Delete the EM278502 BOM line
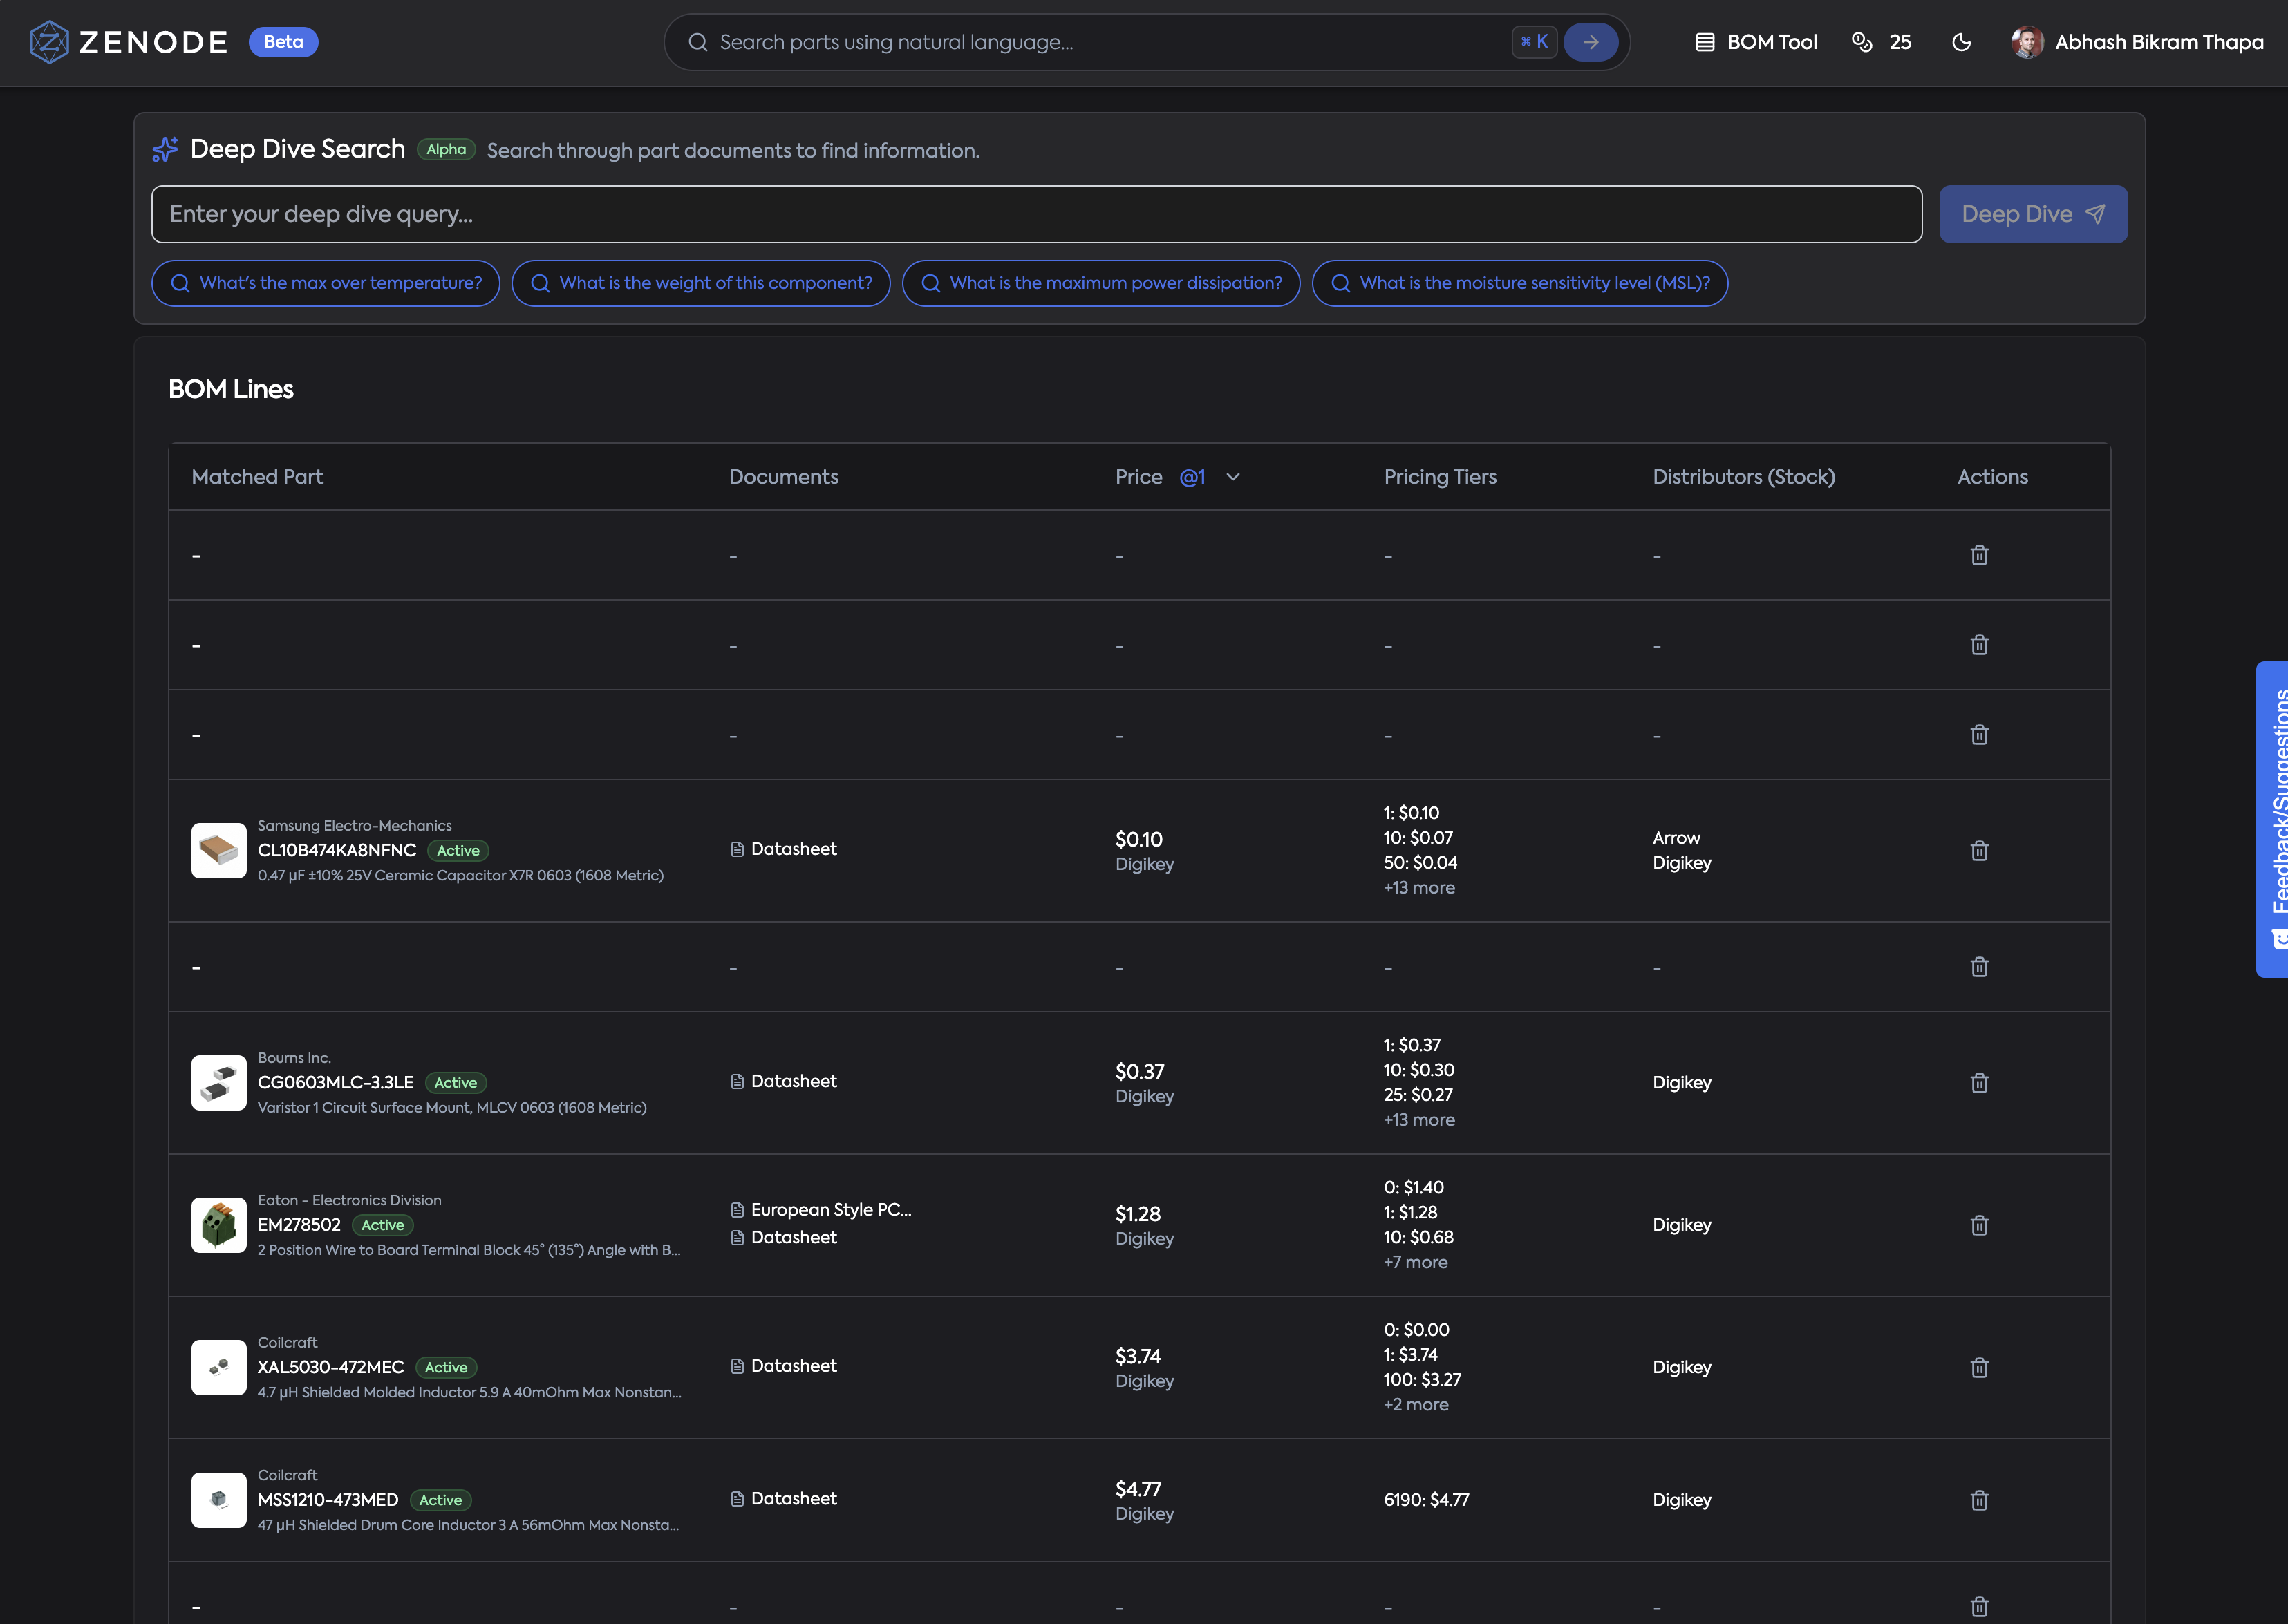The width and height of the screenshot is (2288, 1624). pos(1979,1226)
